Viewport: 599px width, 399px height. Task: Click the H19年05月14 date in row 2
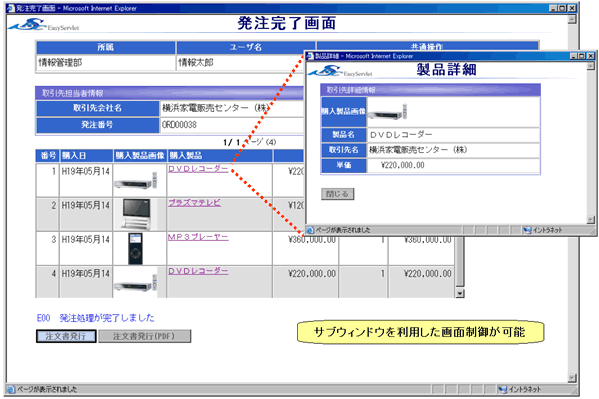(86, 205)
